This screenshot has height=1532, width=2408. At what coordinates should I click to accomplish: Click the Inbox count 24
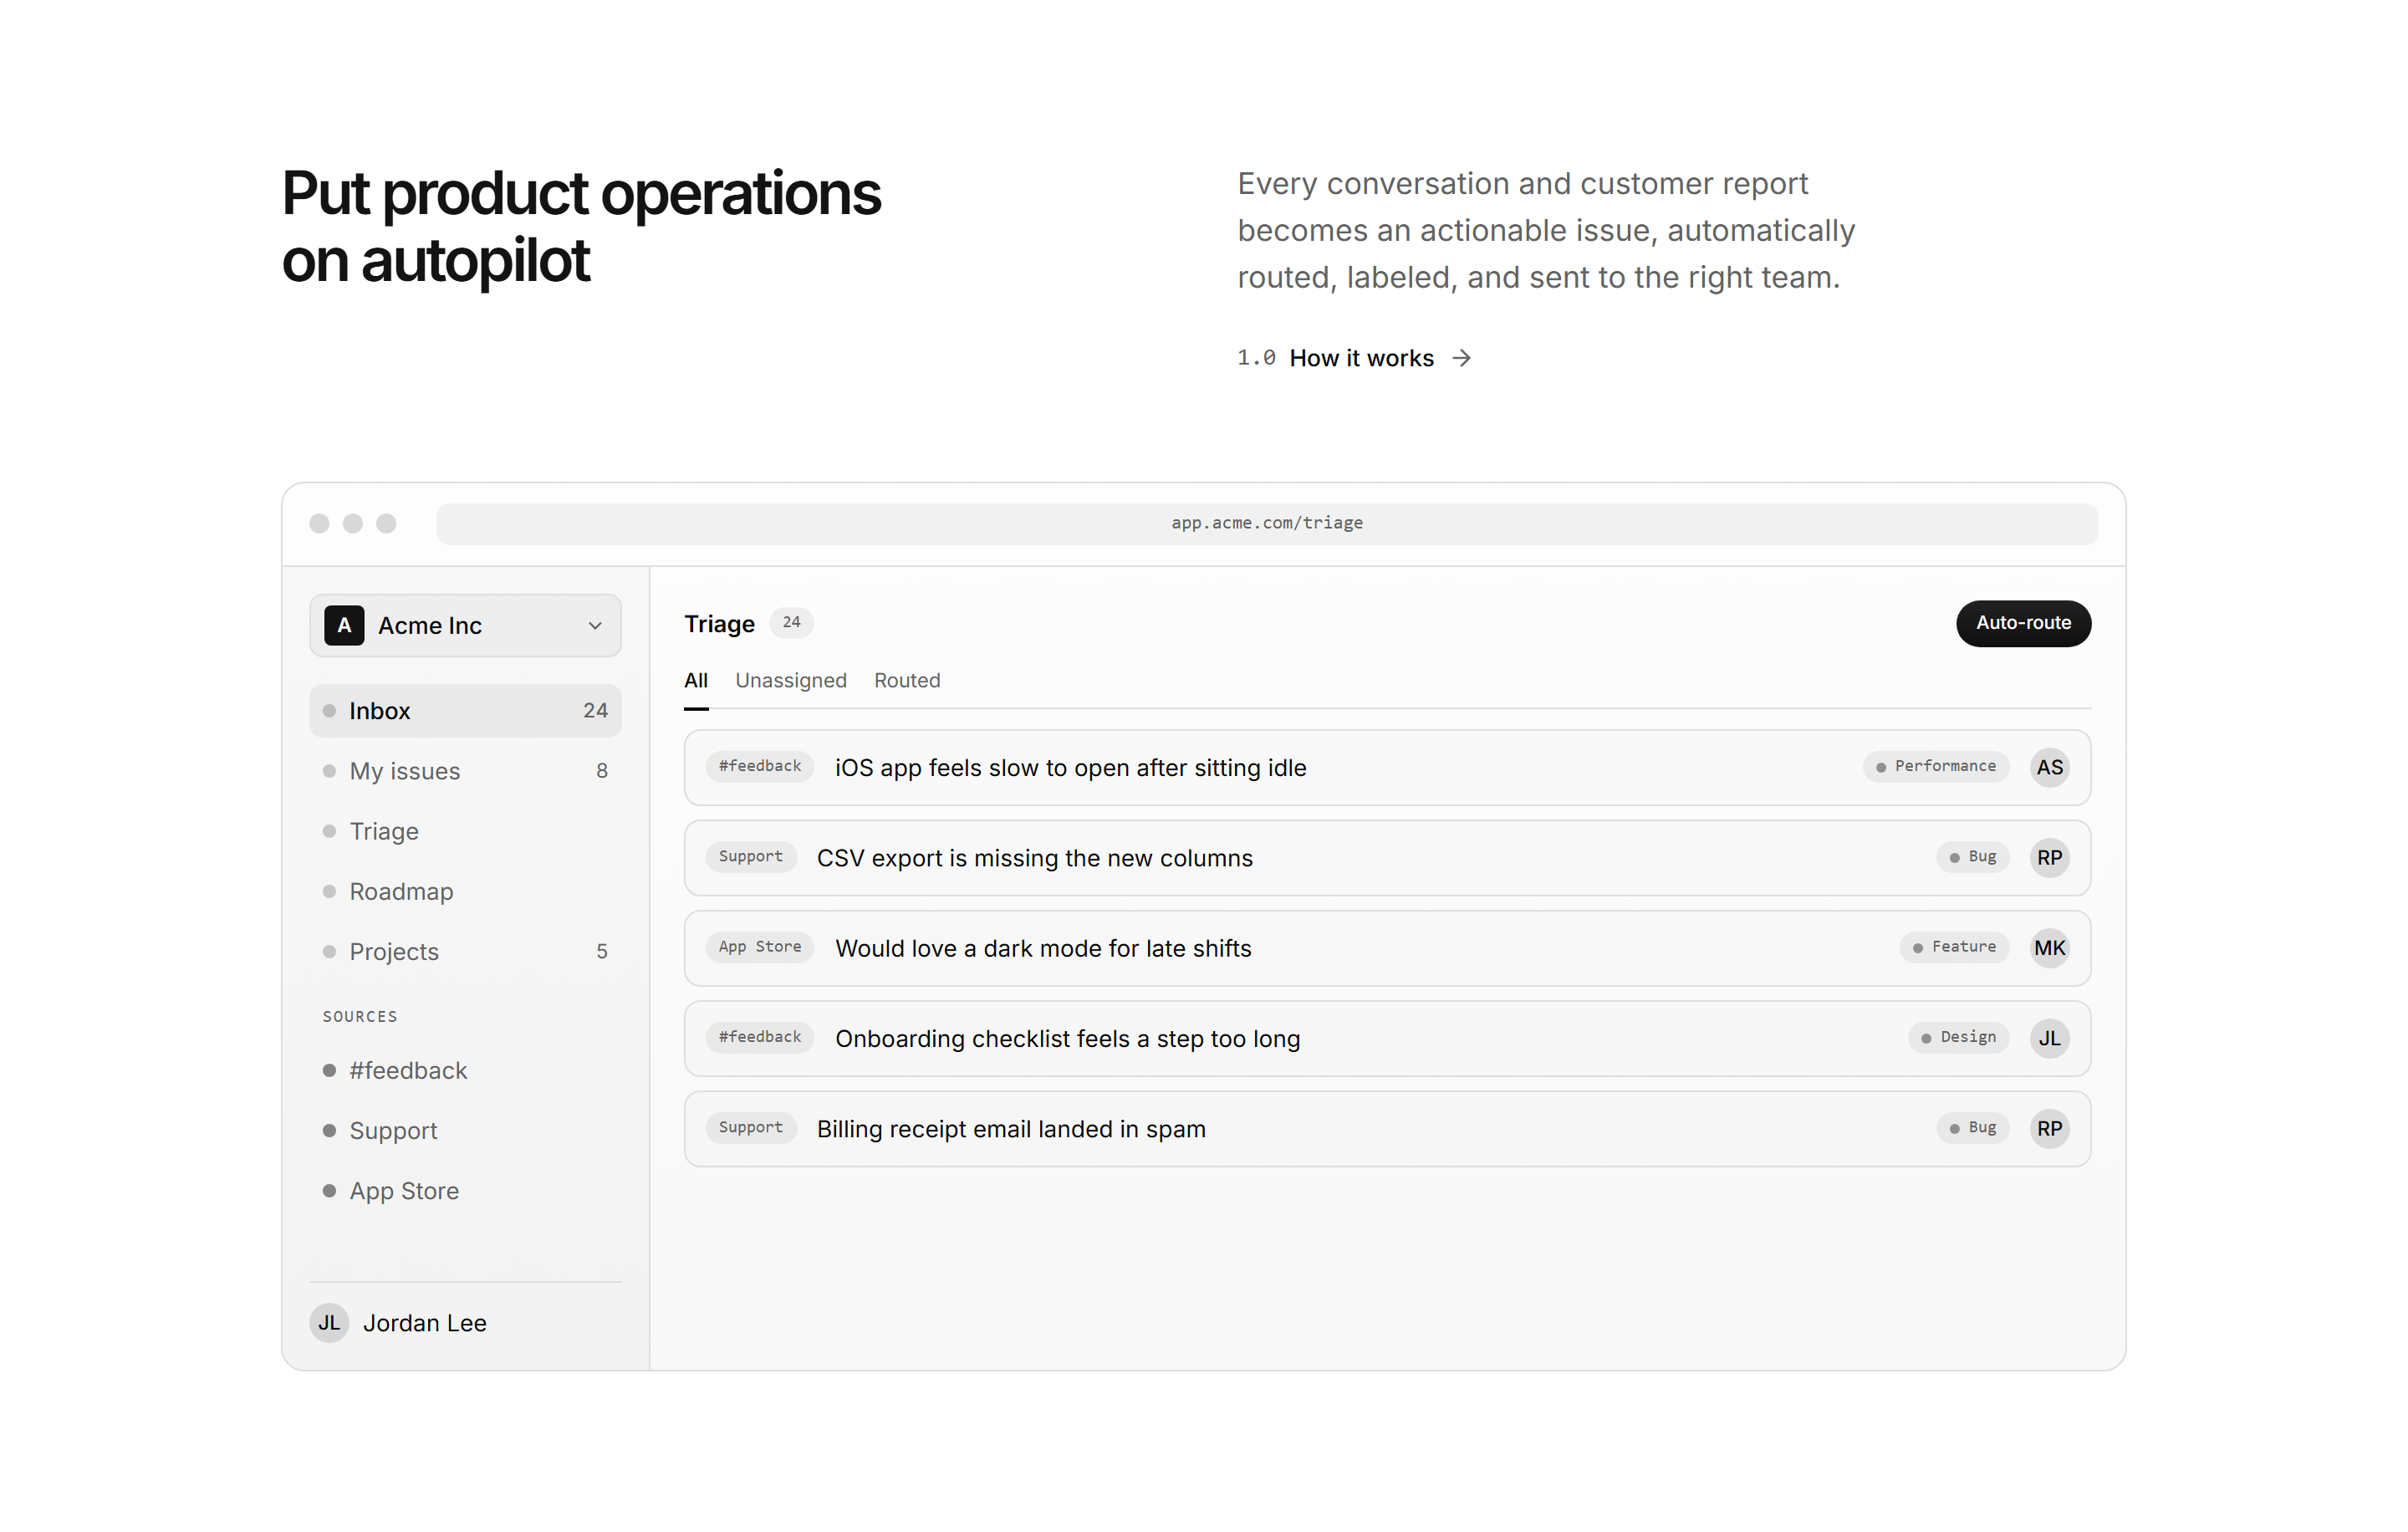click(595, 711)
